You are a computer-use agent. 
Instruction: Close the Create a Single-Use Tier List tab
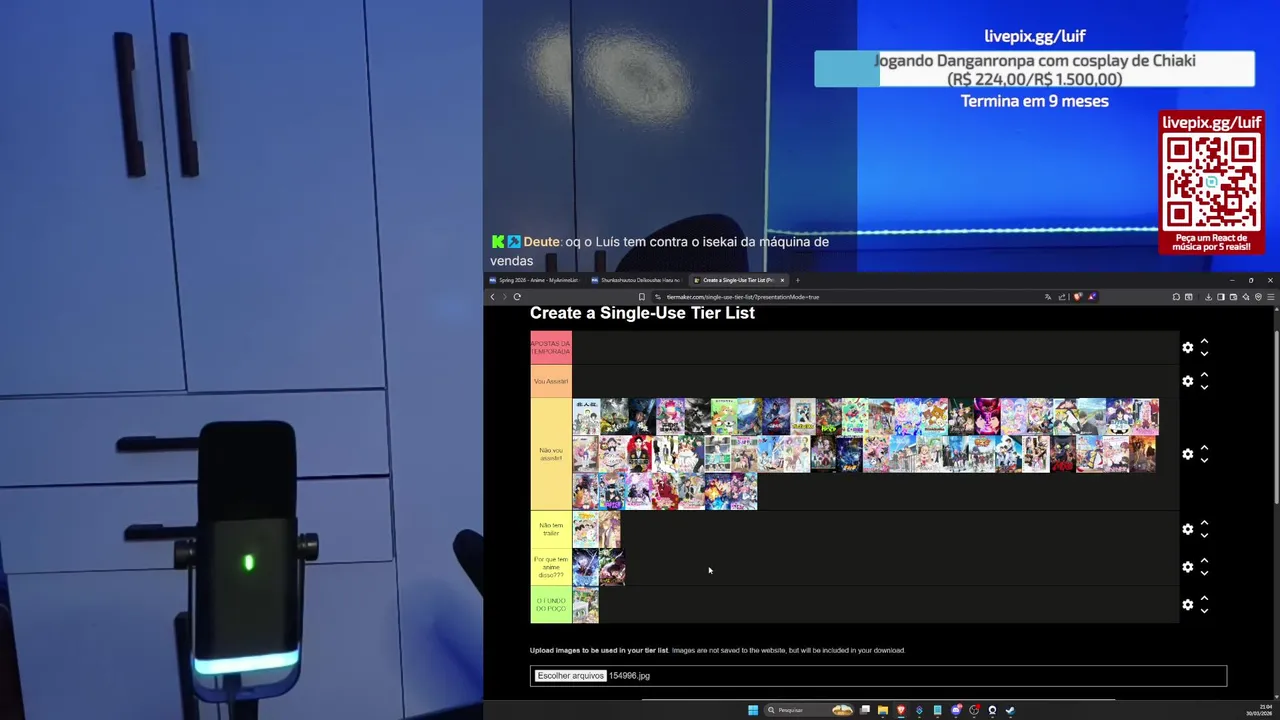tap(783, 280)
